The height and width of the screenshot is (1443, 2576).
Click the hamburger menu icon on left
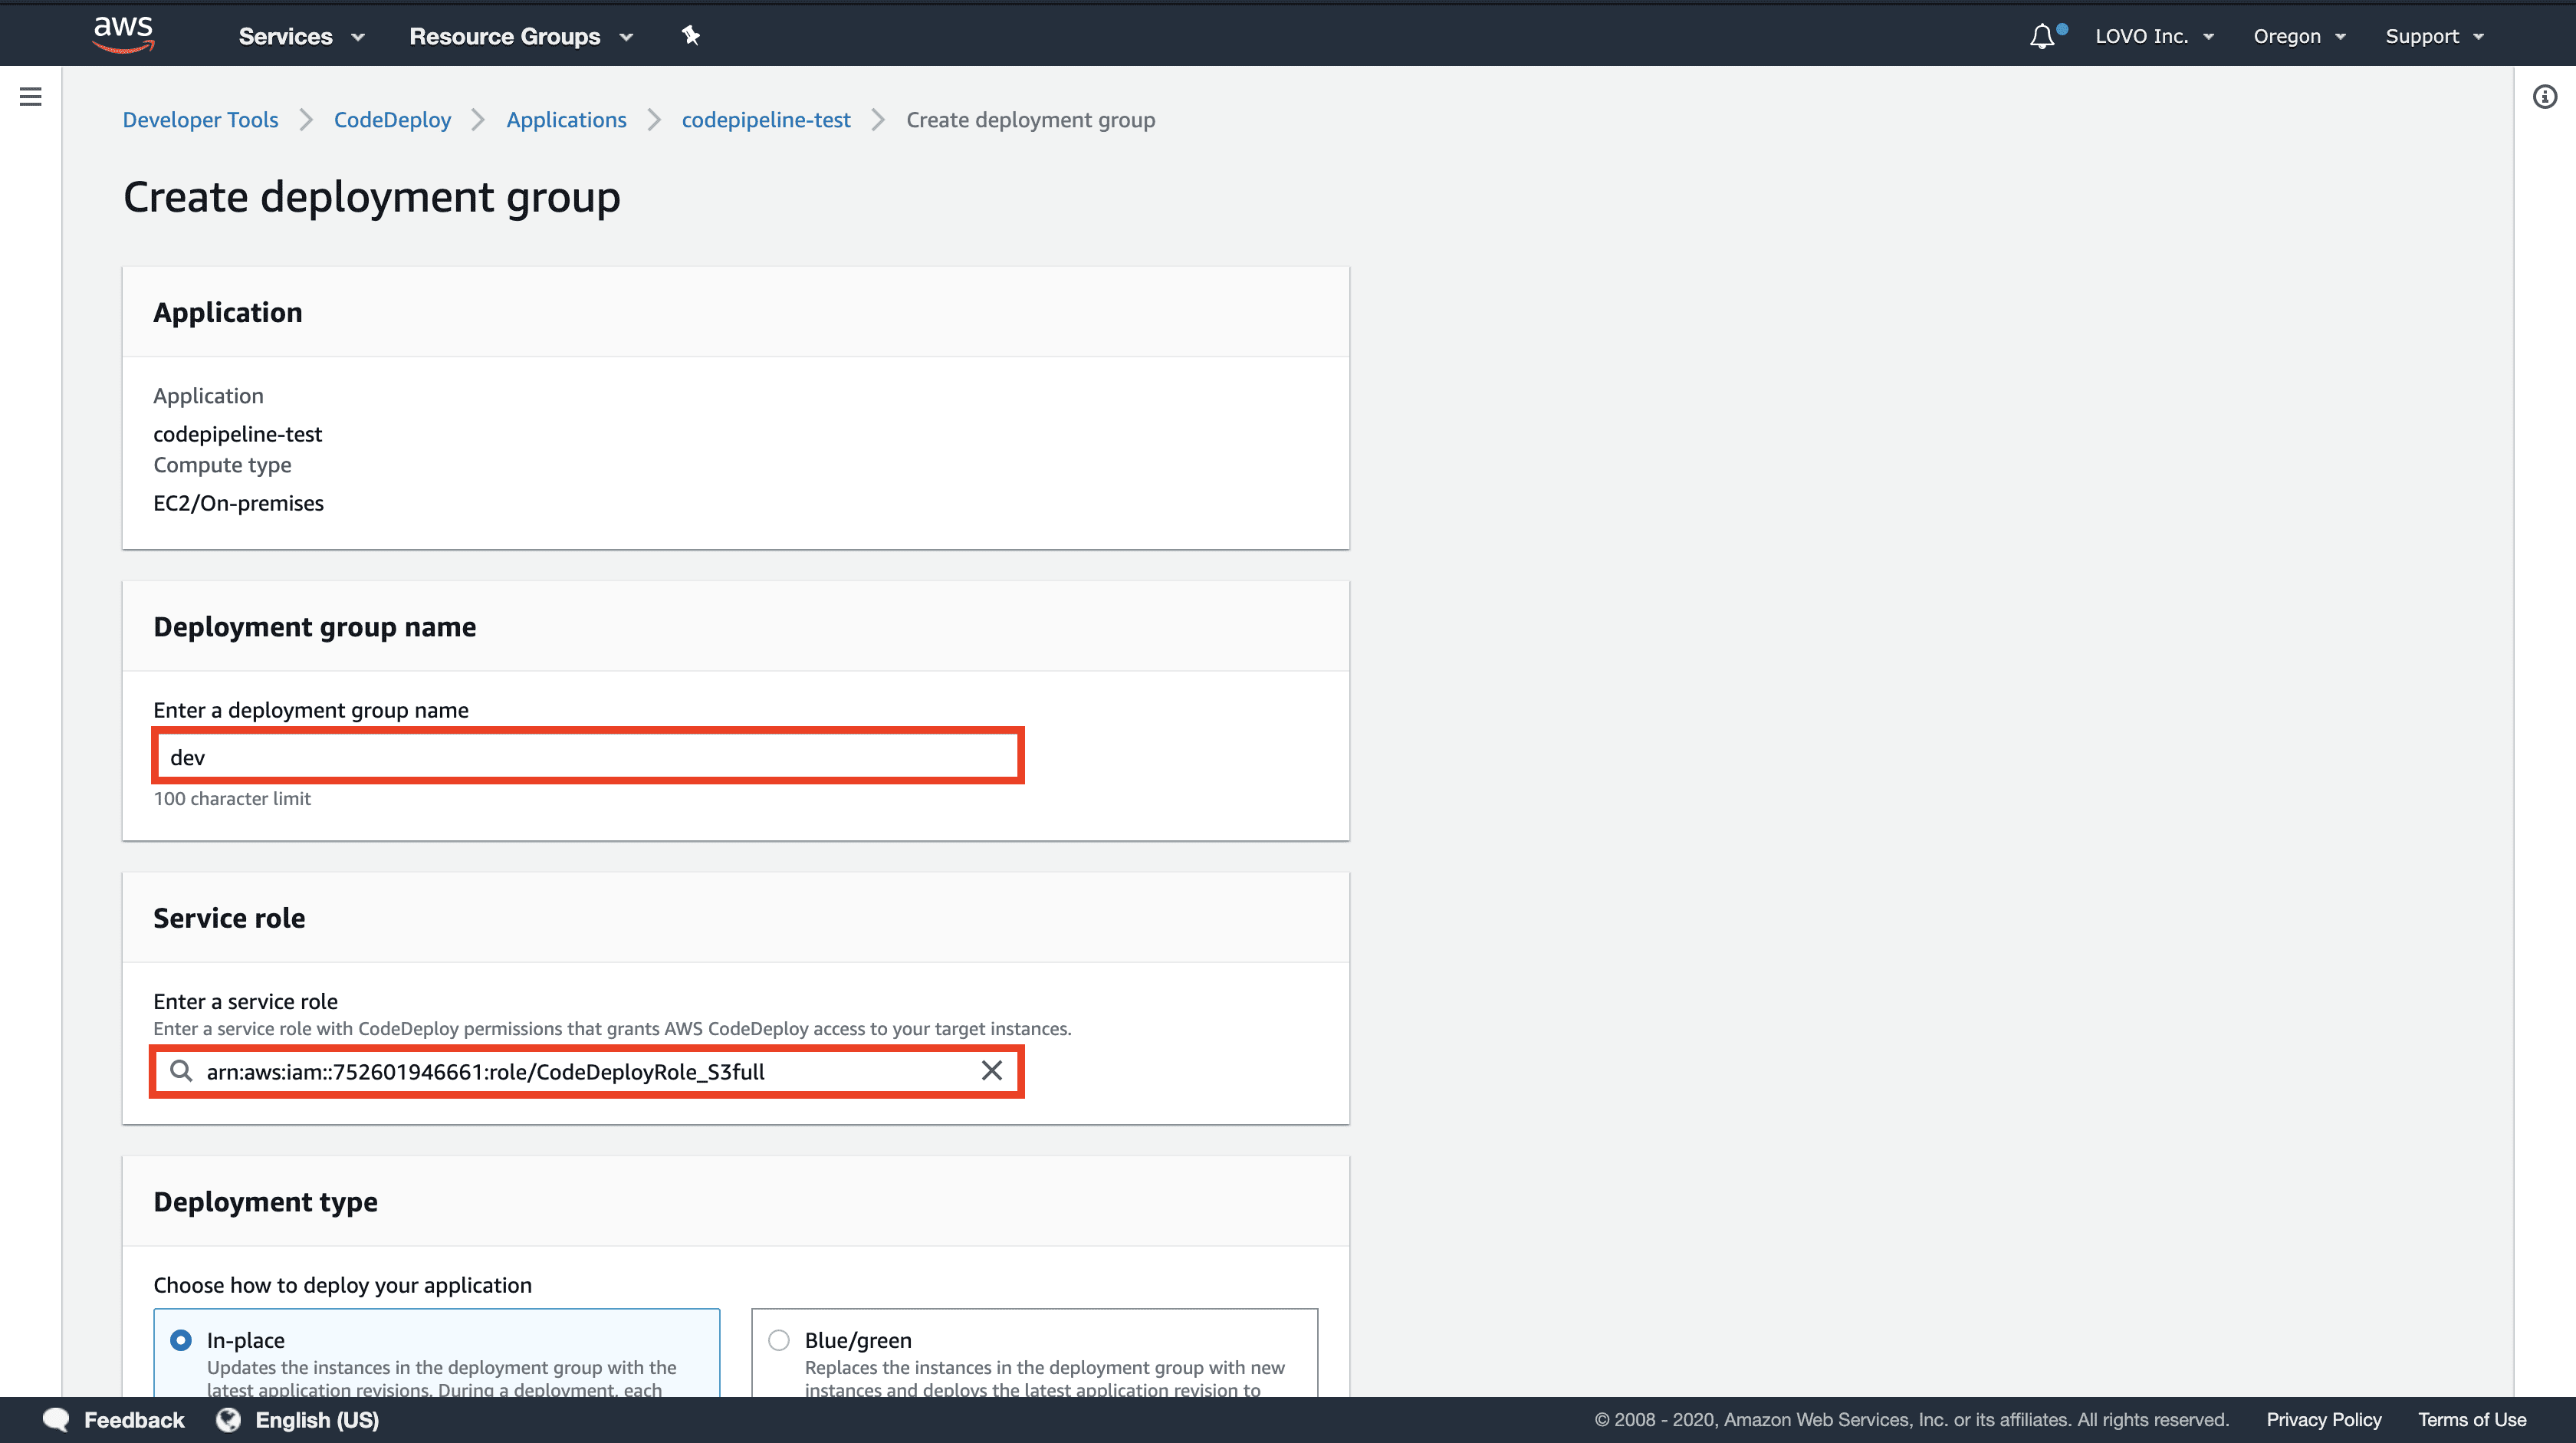tap(30, 99)
